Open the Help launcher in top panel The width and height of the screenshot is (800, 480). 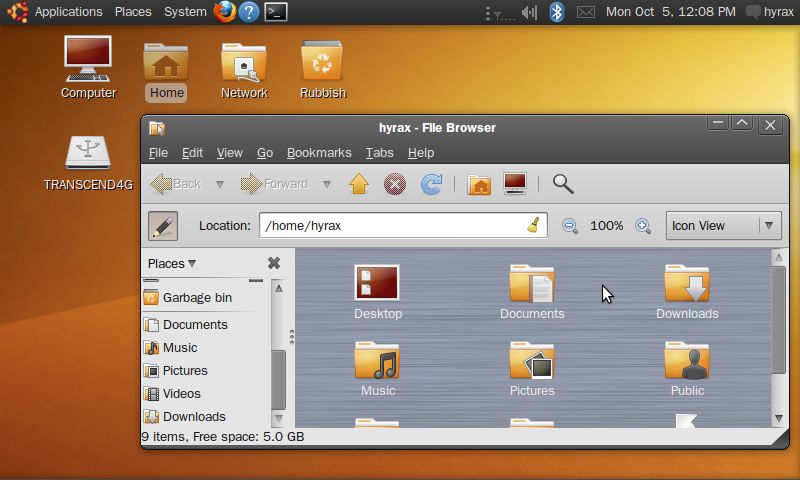point(249,12)
